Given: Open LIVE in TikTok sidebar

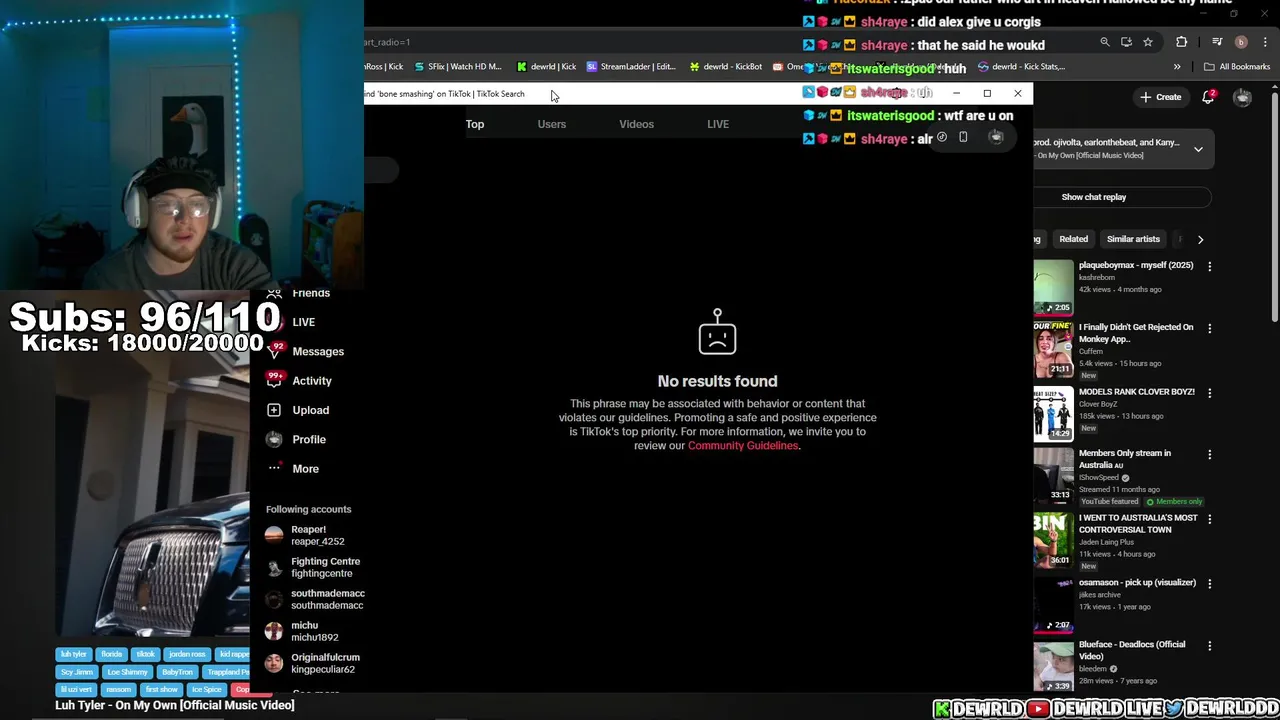Looking at the screenshot, I should (x=304, y=322).
